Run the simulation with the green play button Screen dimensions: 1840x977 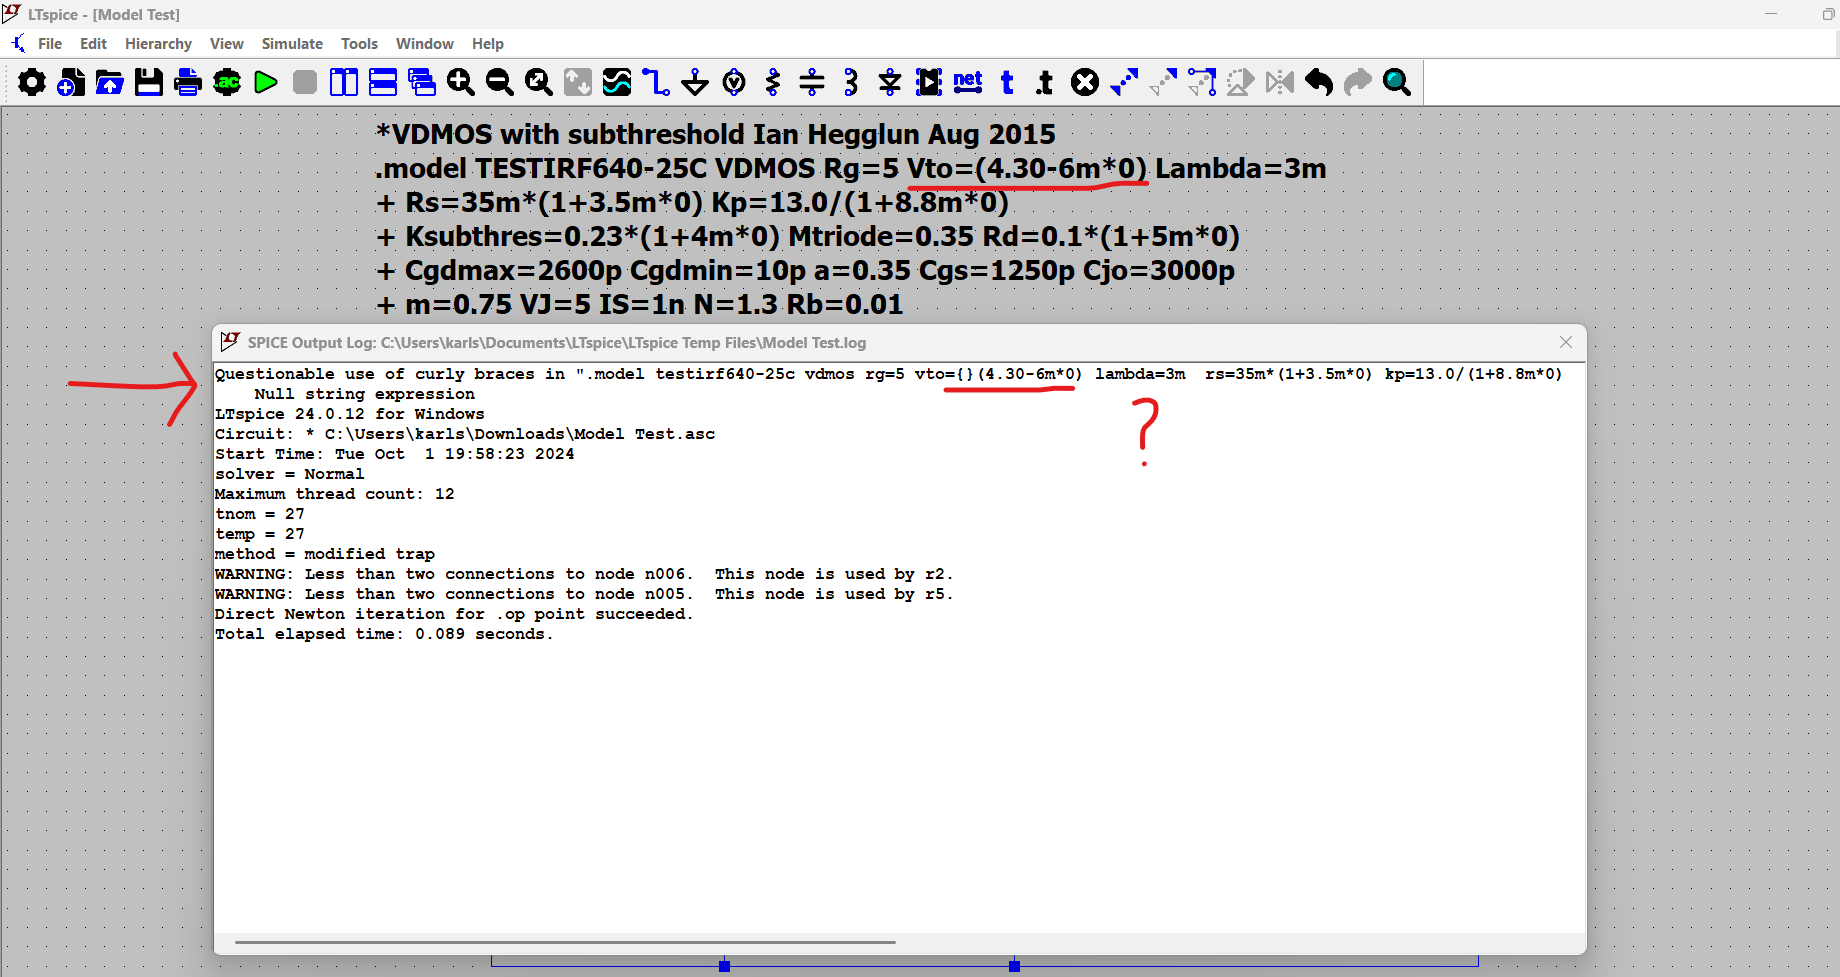[266, 82]
